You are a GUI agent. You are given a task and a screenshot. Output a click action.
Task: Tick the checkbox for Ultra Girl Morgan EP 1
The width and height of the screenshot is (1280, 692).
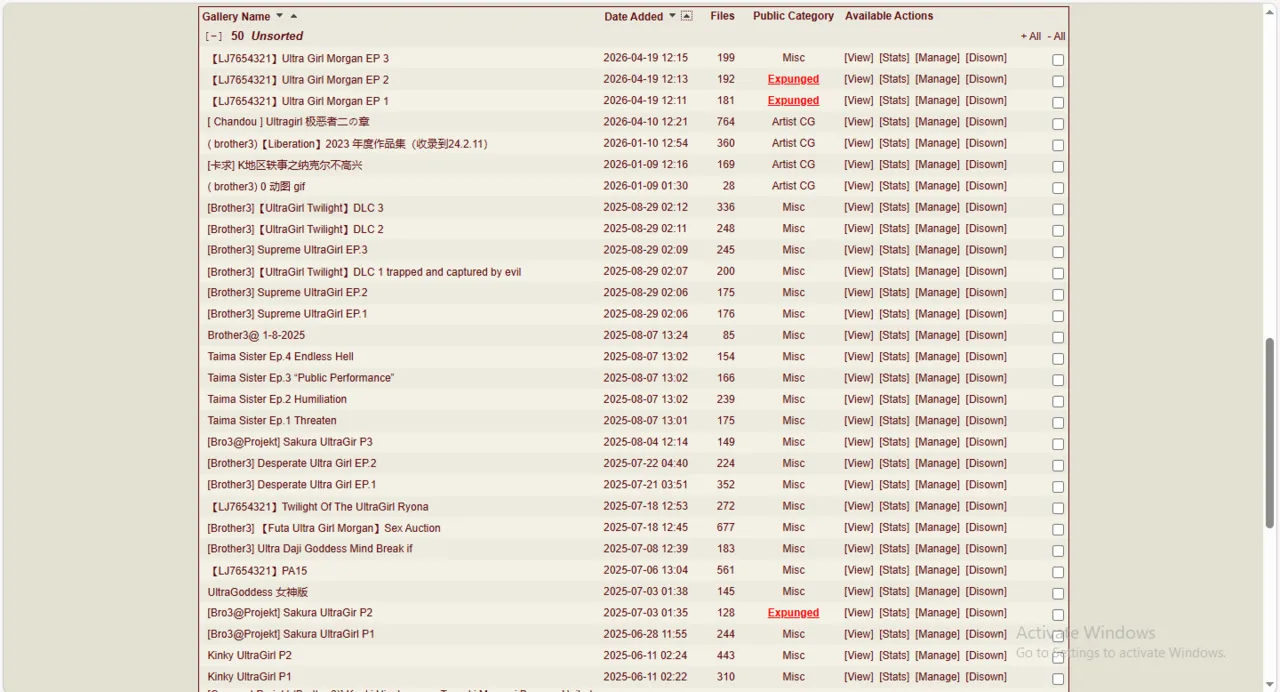pyautogui.click(x=1058, y=102)
